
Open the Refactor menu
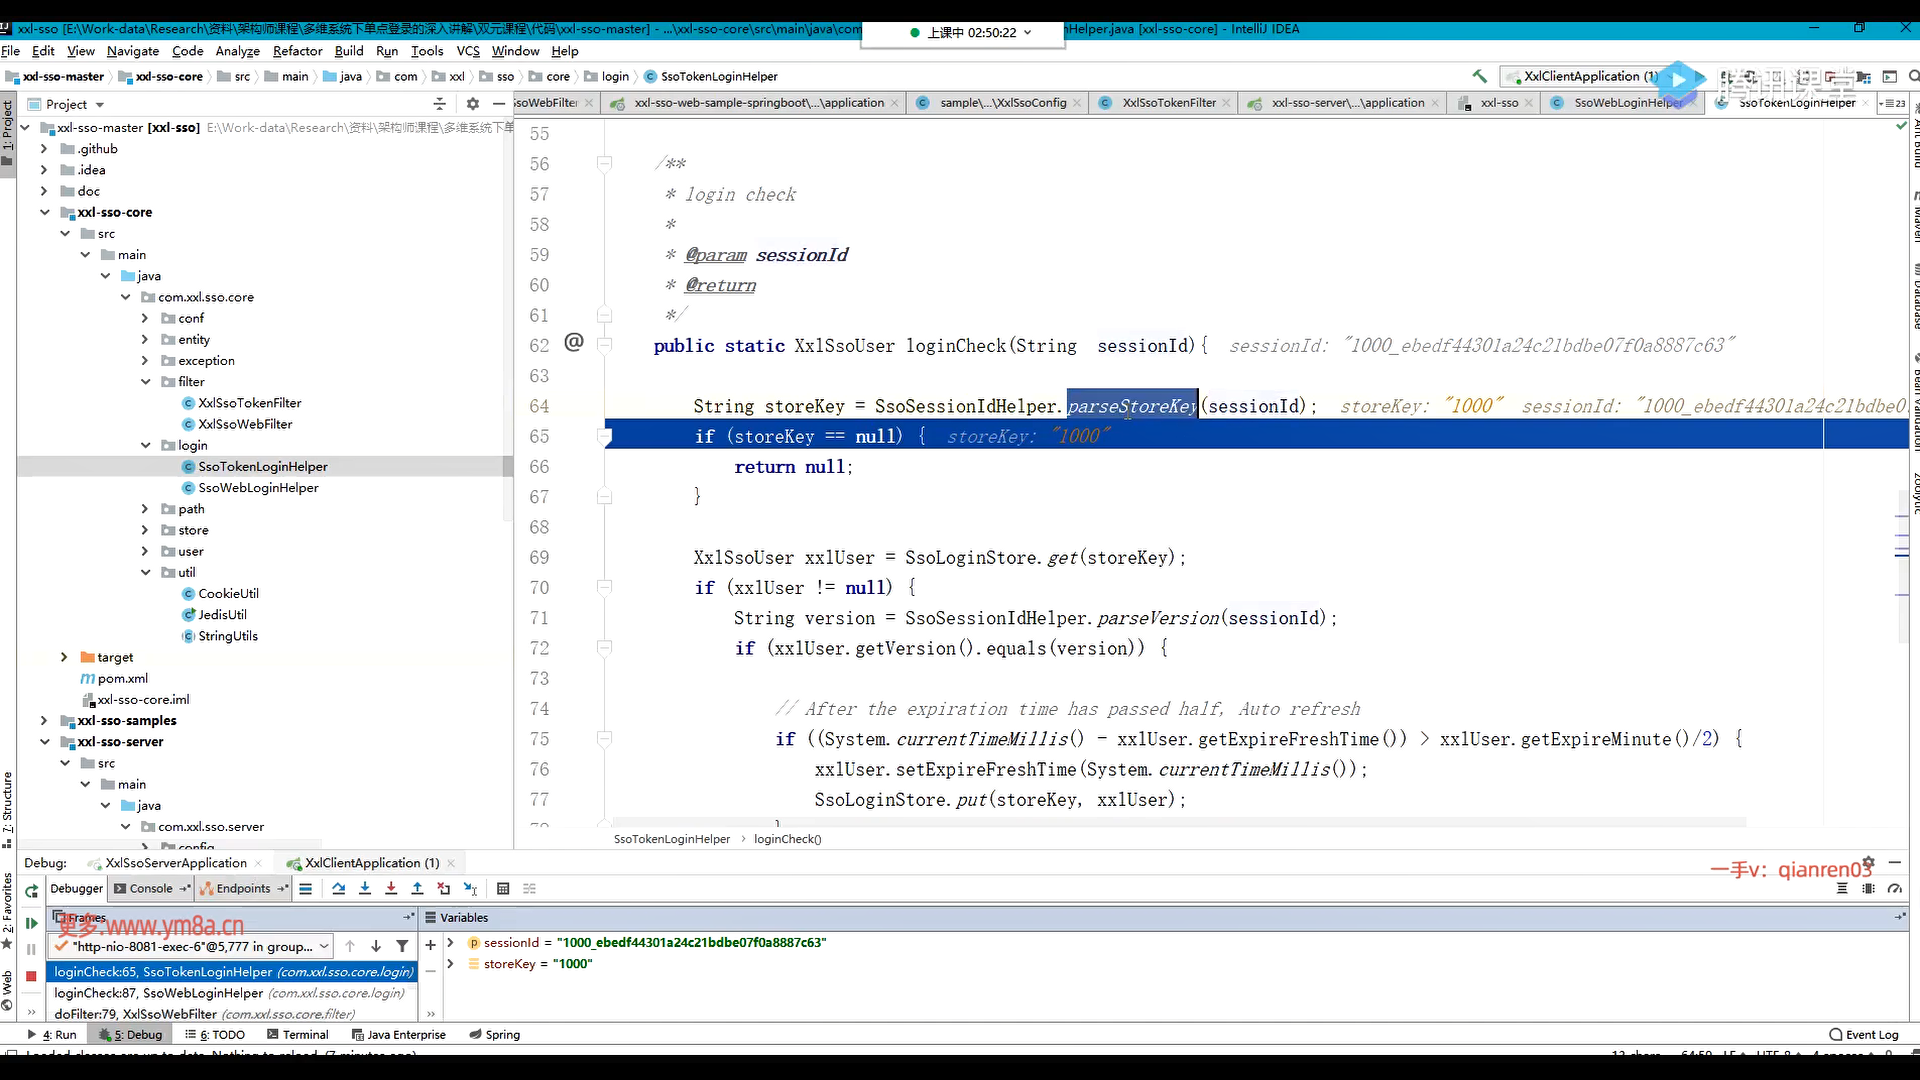[297, 51]
